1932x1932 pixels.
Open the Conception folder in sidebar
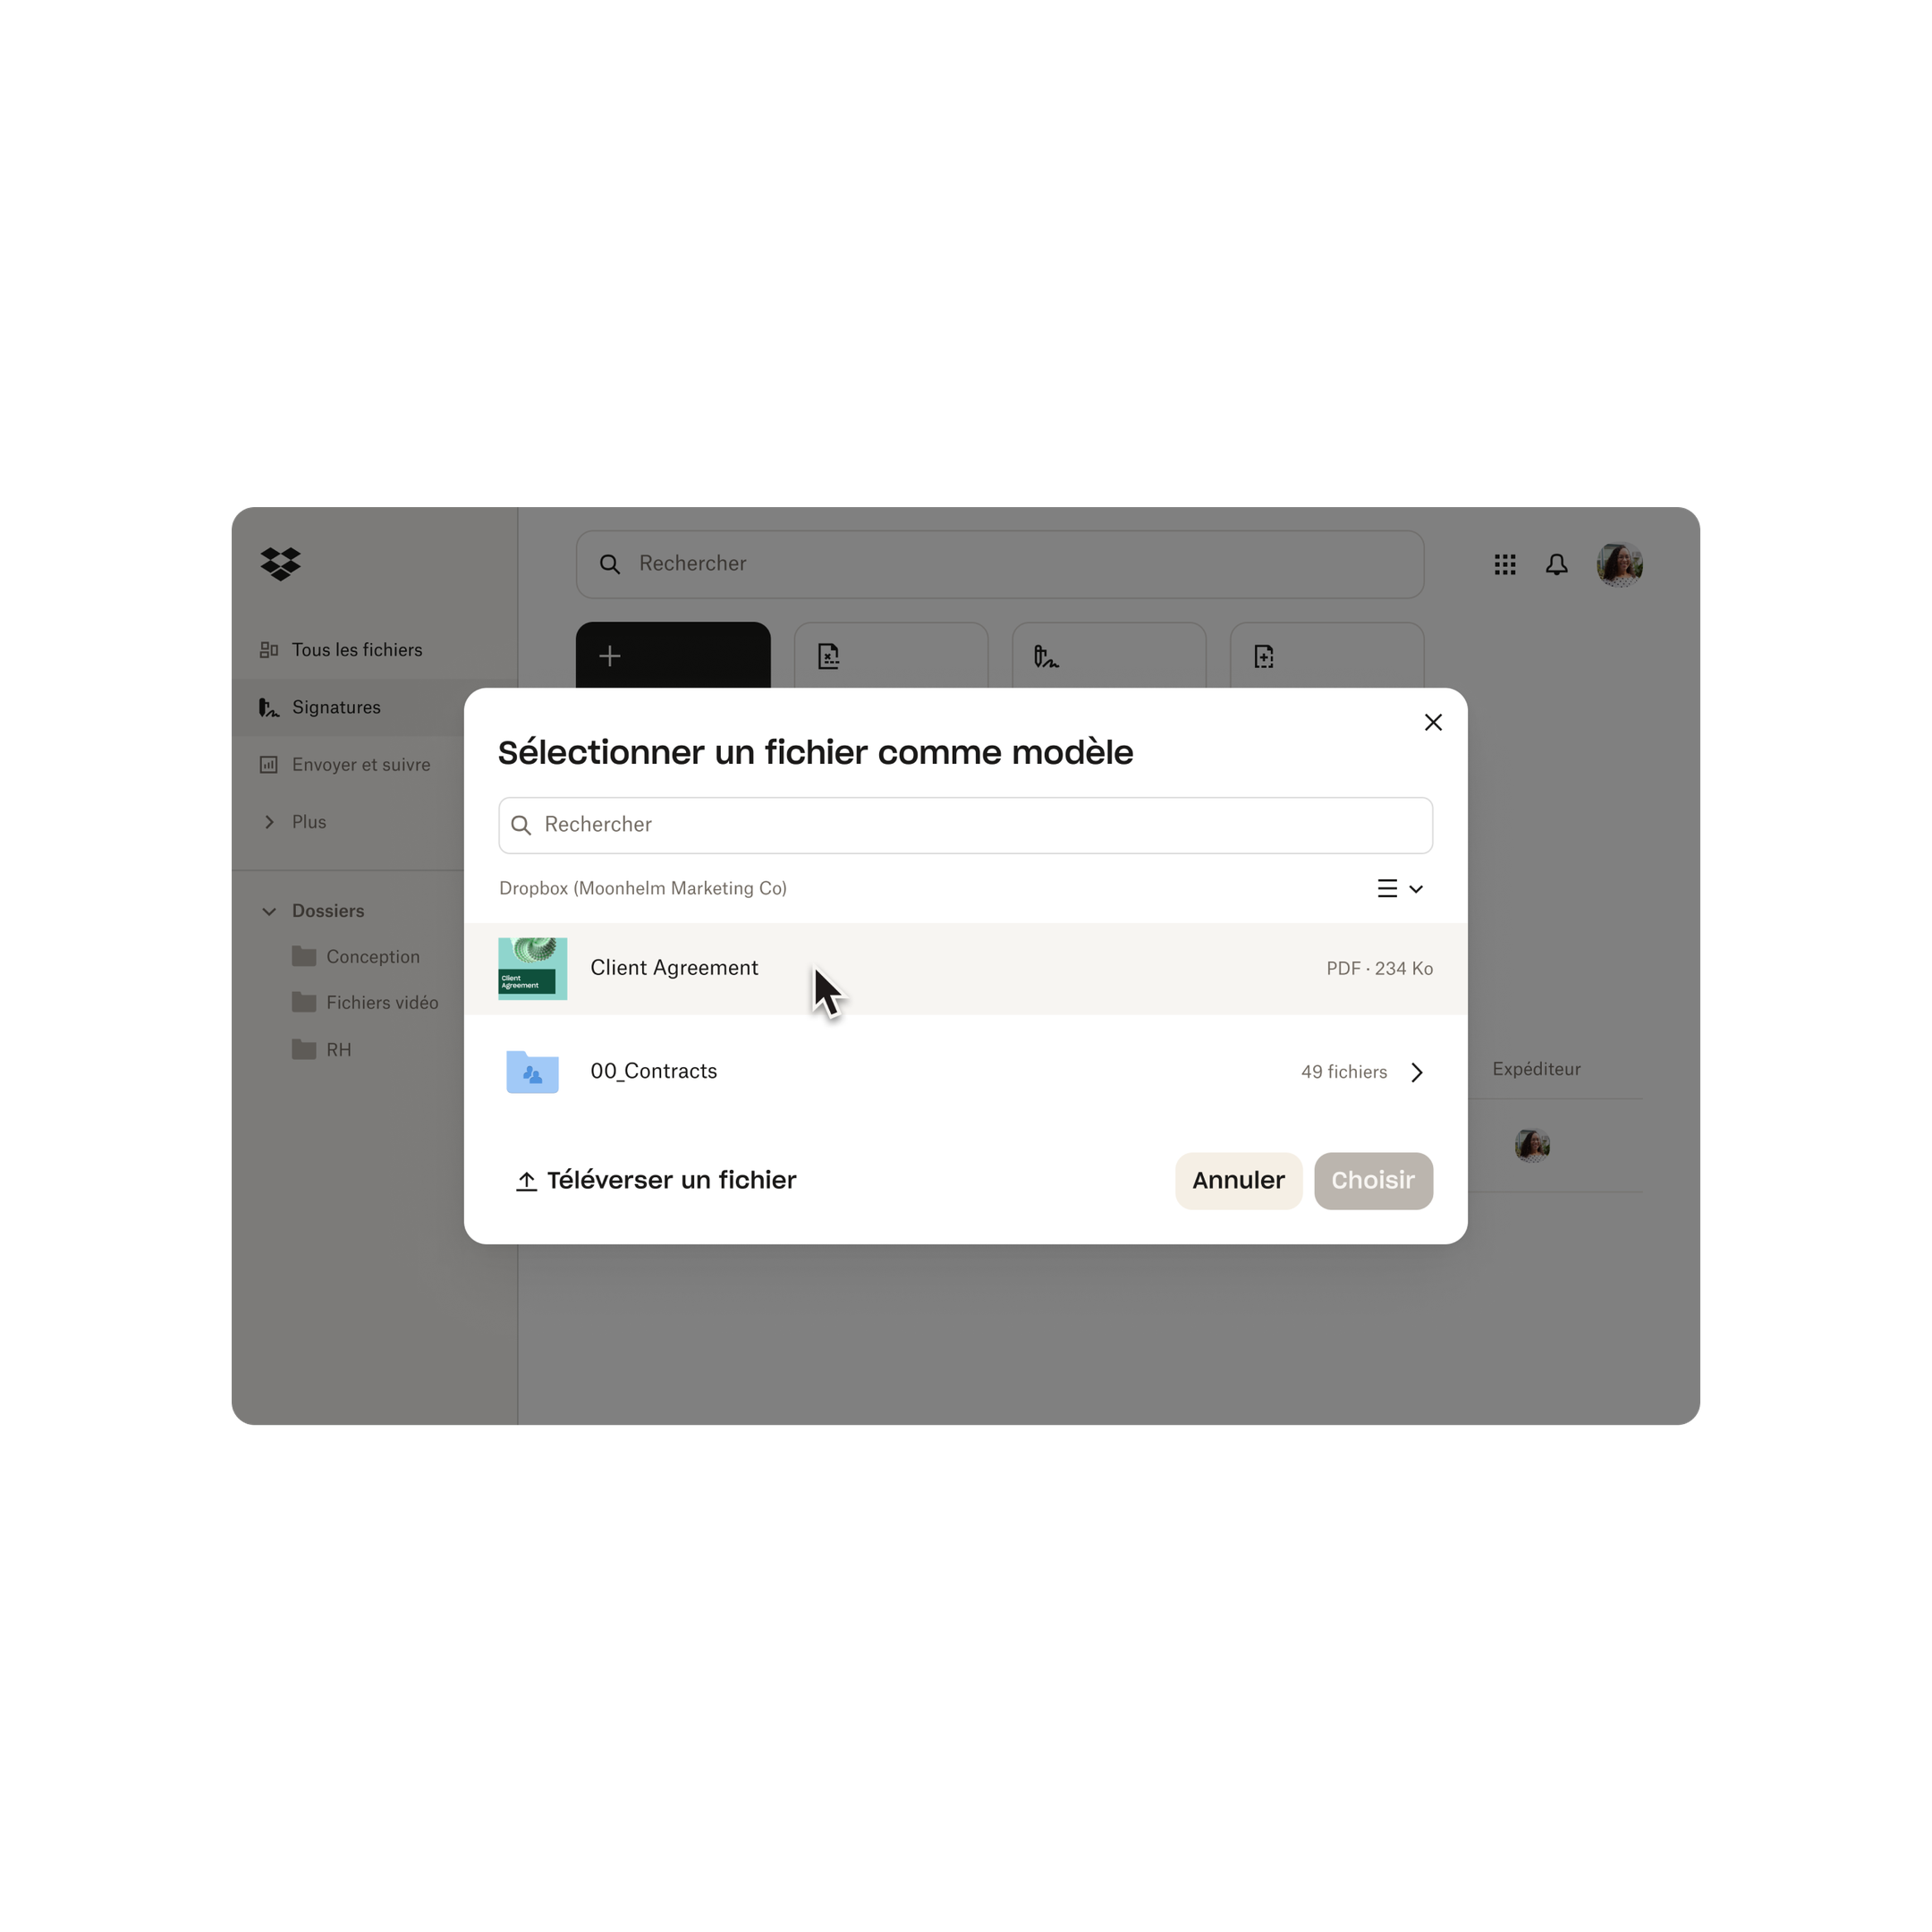[371, 955]
